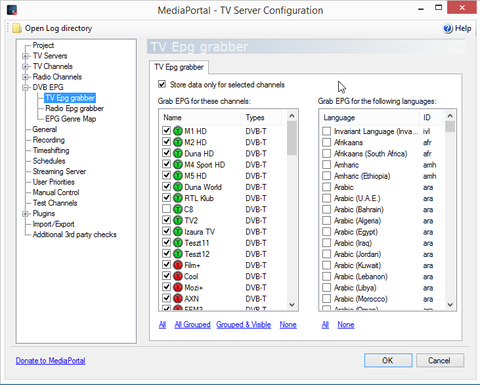The image size is (480, 385).
Task: Click the None link under languages list
Action: pos(346,325)
